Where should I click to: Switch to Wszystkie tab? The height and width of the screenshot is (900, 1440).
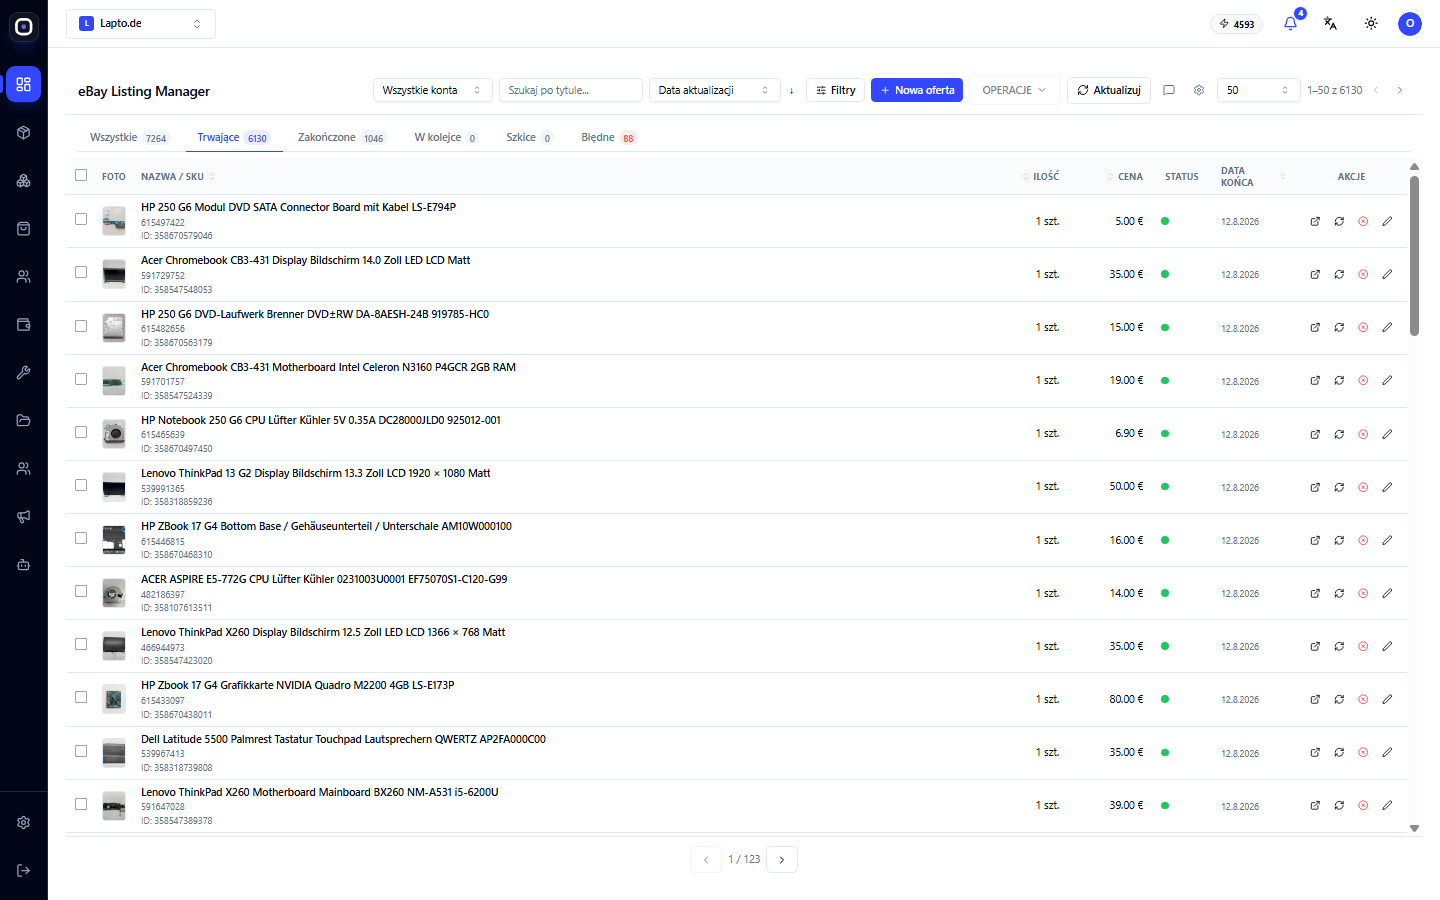[x=129, y=138]
